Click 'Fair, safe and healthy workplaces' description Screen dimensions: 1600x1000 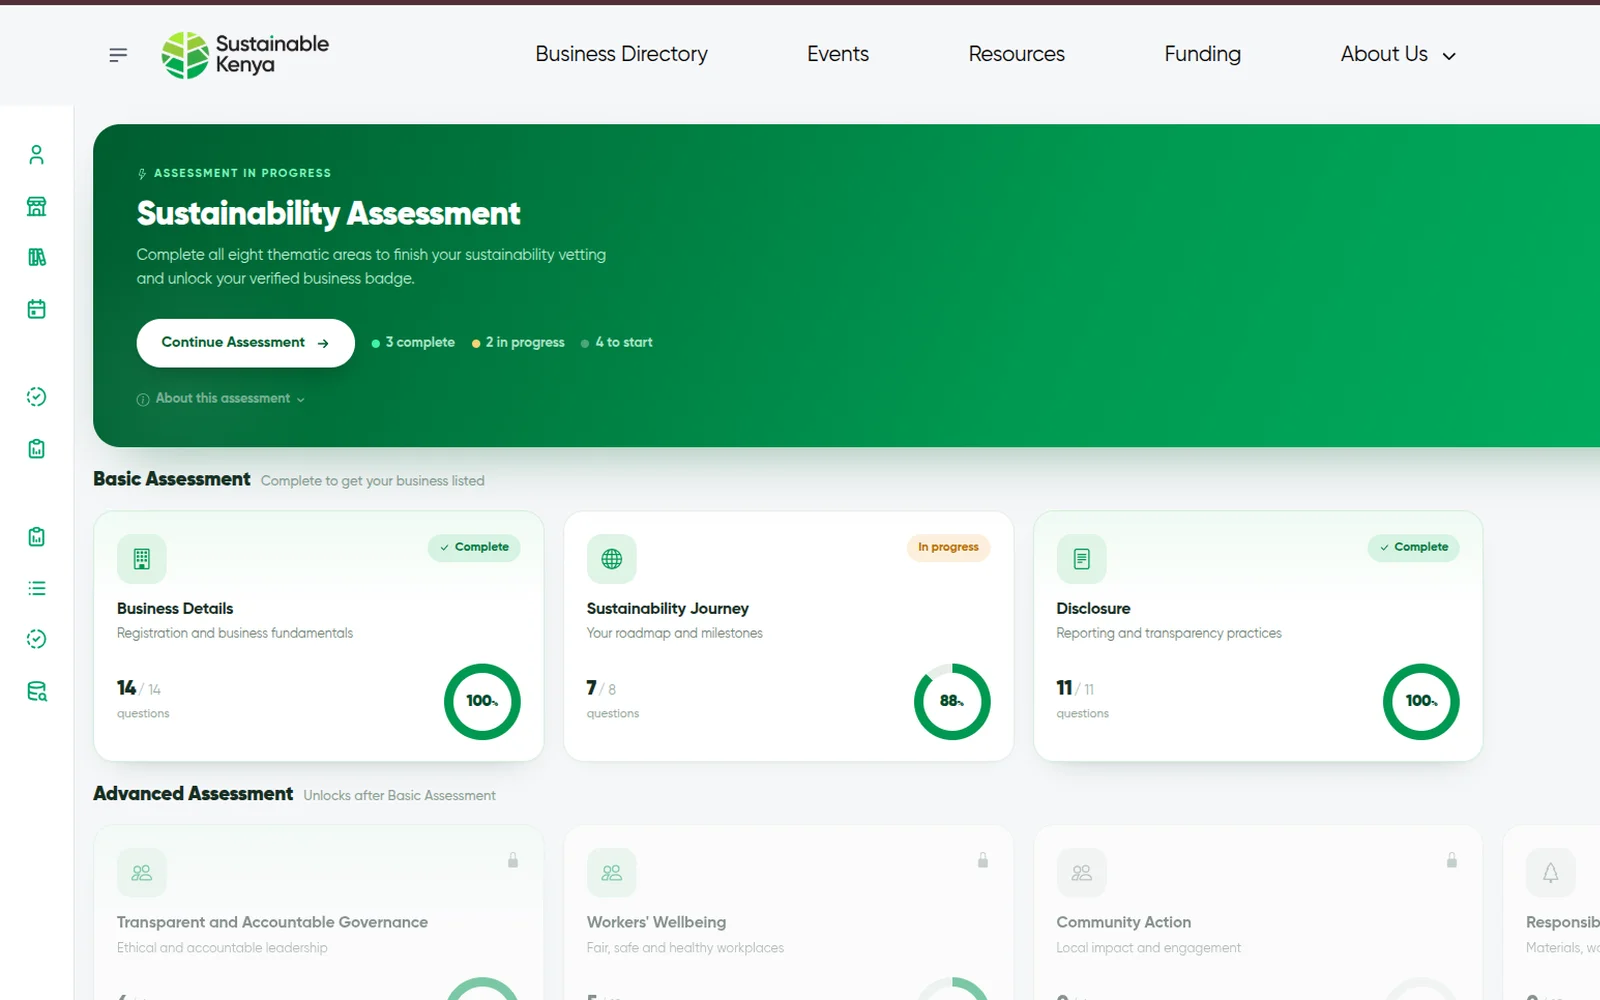point(685,947)
